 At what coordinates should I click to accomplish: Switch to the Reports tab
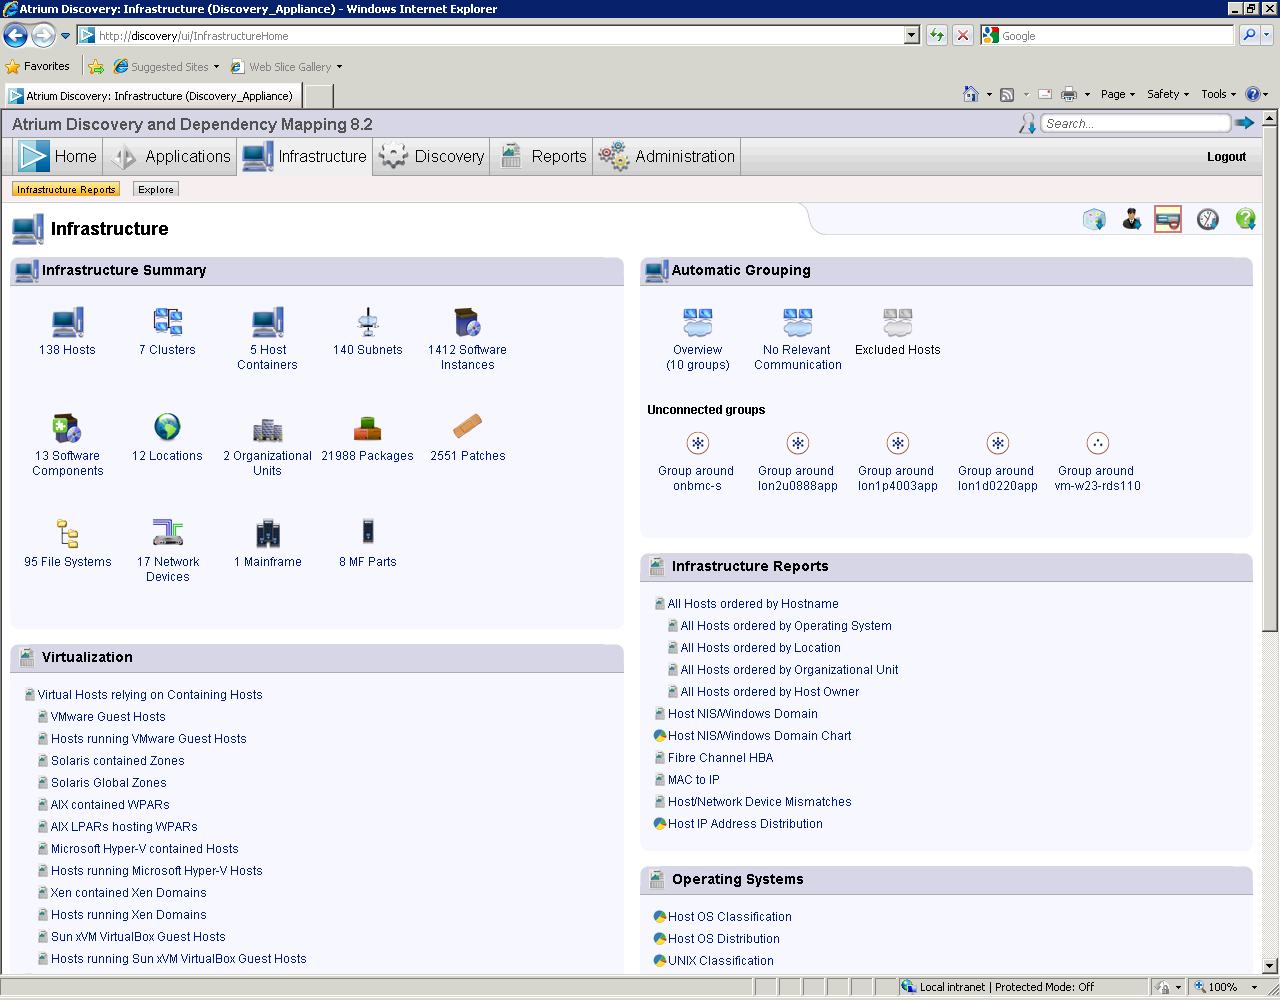542,156
